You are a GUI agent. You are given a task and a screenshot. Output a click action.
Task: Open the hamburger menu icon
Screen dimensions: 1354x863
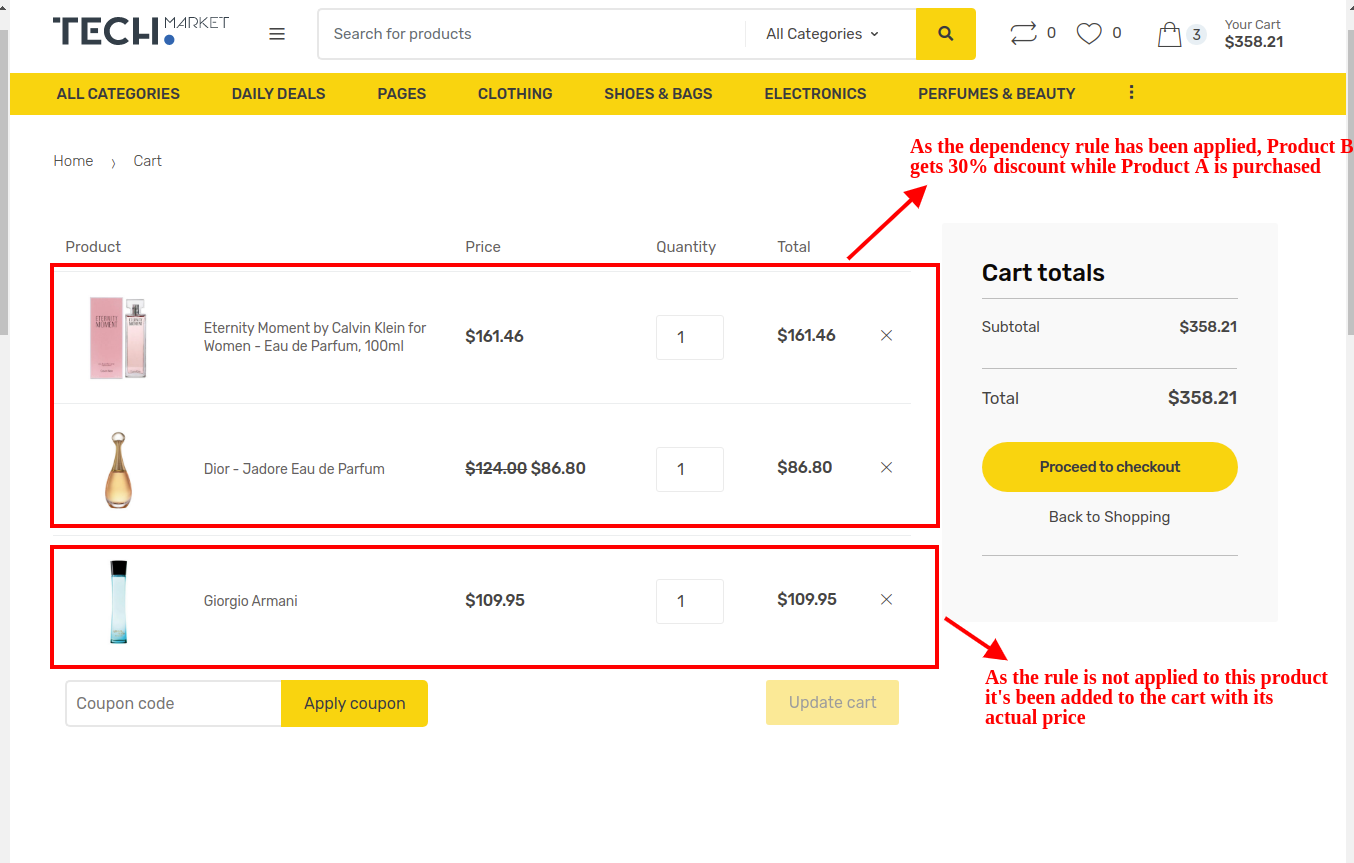click(x=277, y=34)
